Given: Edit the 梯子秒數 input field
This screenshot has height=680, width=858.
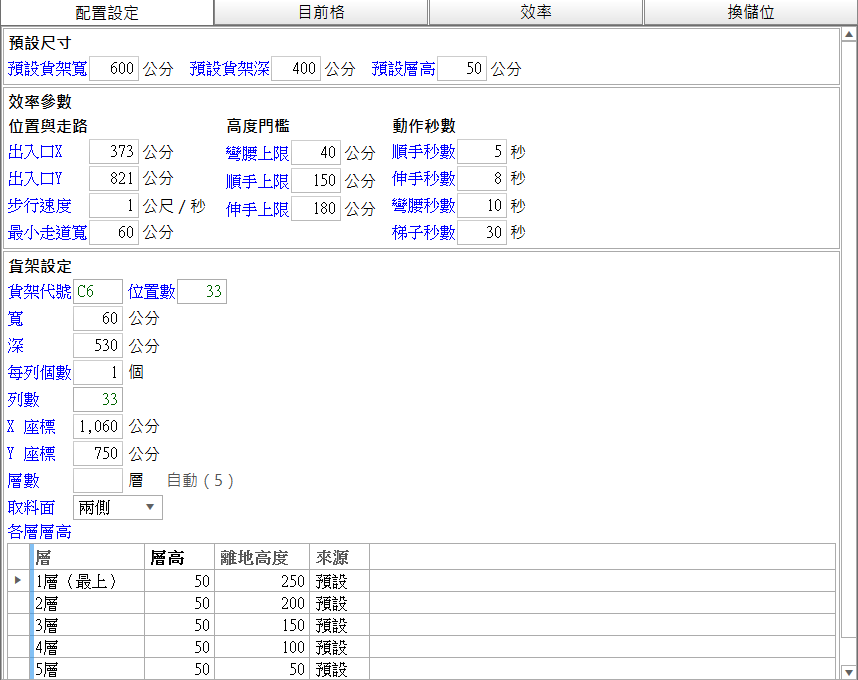Looking at the screenshot, I should click(482, 233).
